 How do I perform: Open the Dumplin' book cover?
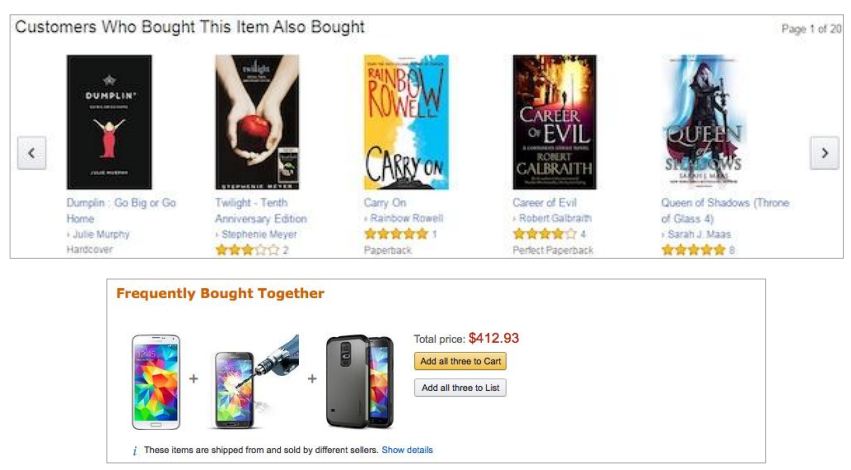[x=109, y=122]
